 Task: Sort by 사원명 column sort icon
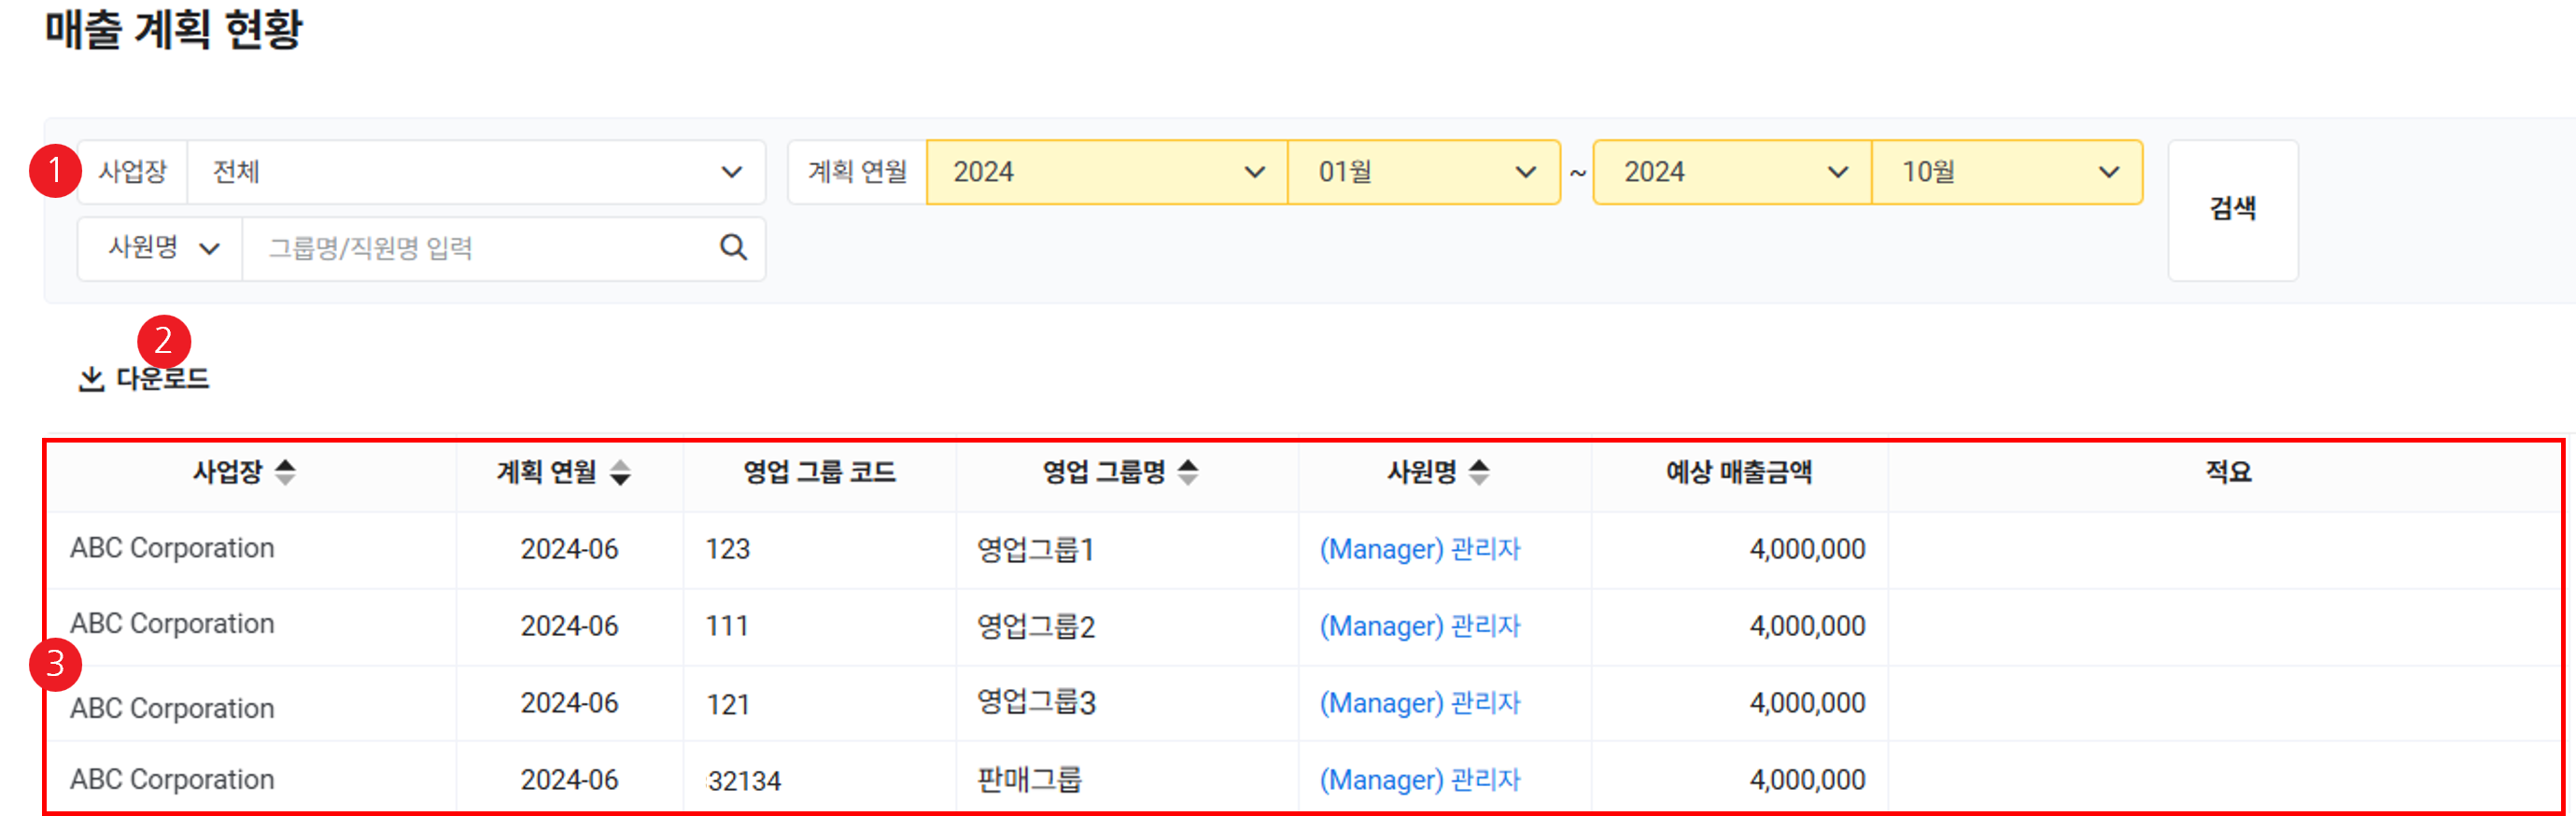click(1479, 472)
